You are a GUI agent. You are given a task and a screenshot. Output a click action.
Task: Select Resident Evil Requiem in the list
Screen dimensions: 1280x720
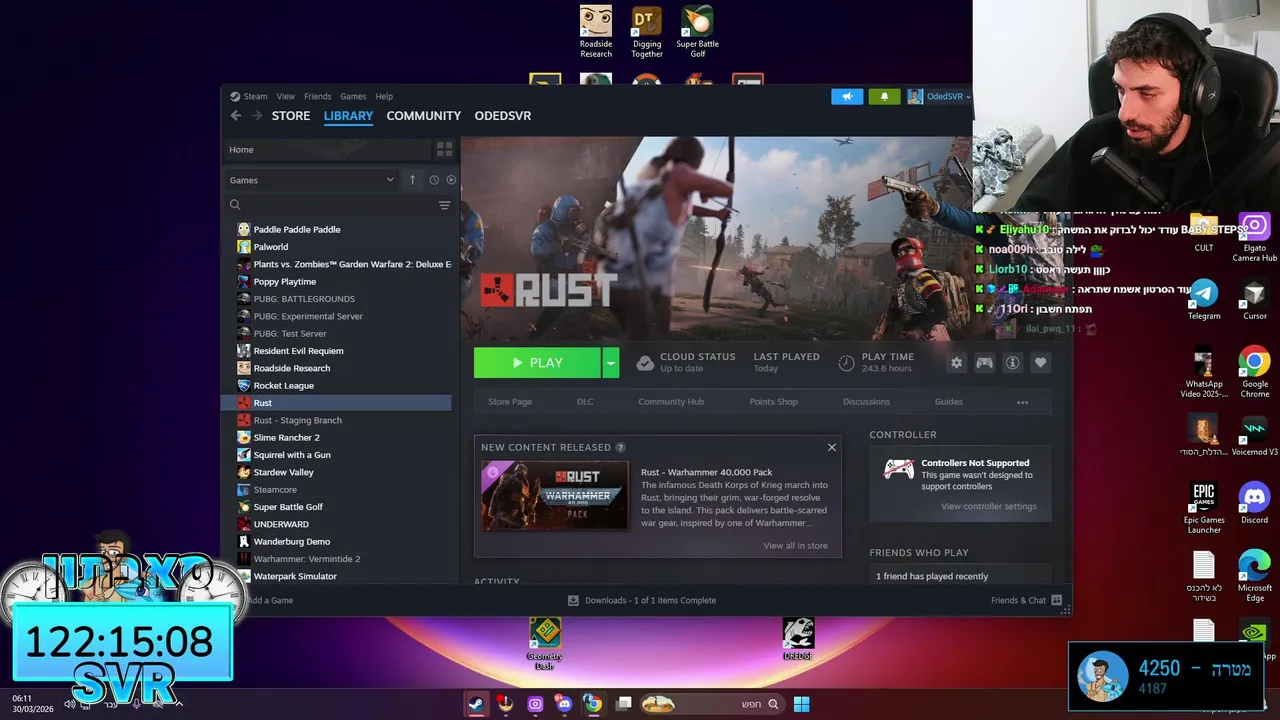(x=298, y=351)
